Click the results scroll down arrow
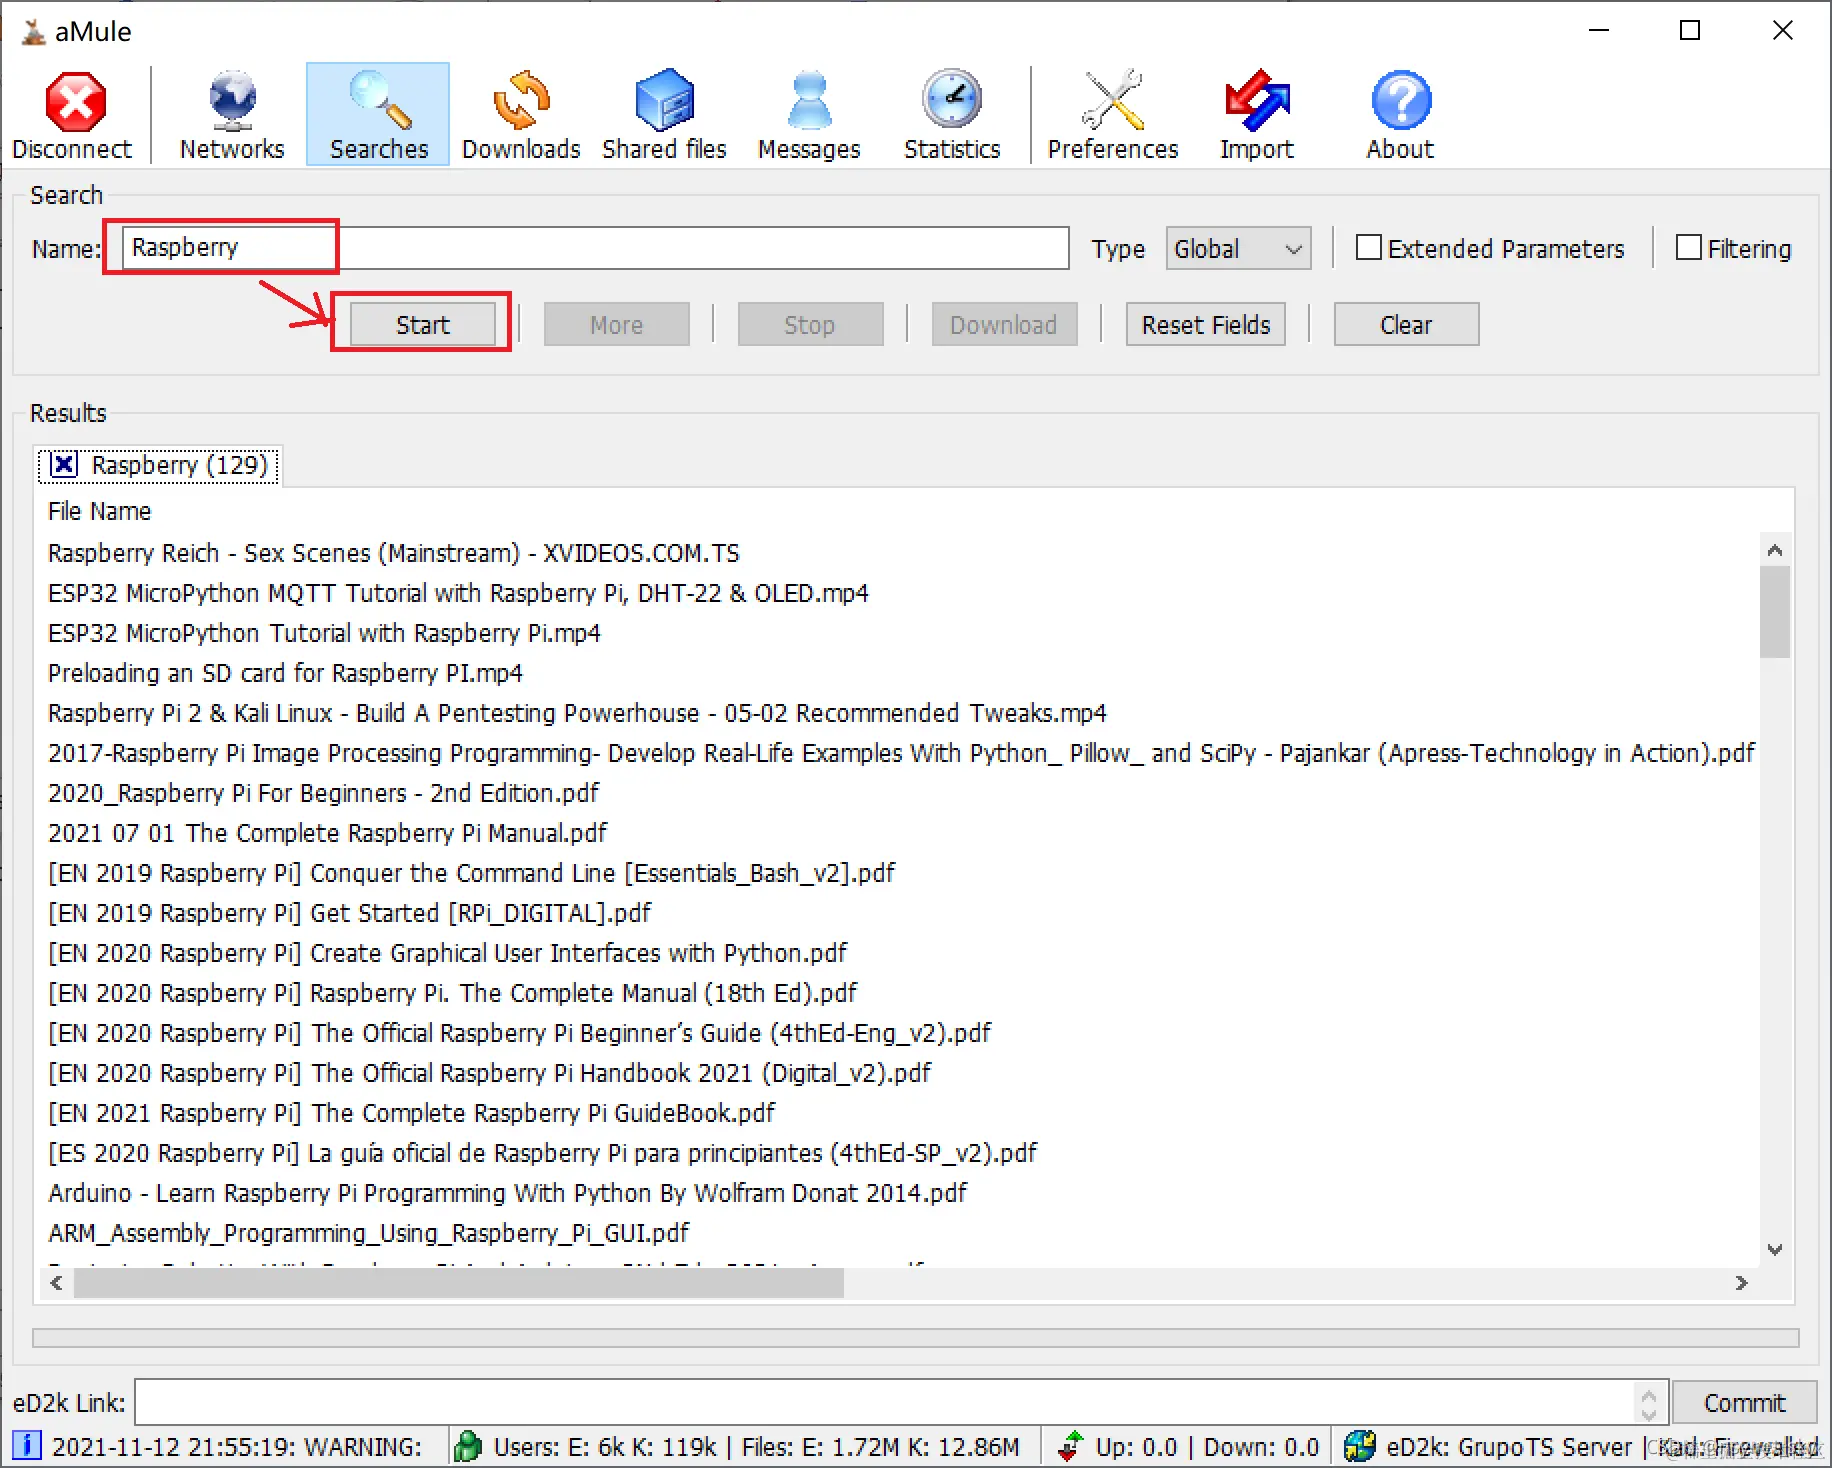 tap(1775, 1249)
